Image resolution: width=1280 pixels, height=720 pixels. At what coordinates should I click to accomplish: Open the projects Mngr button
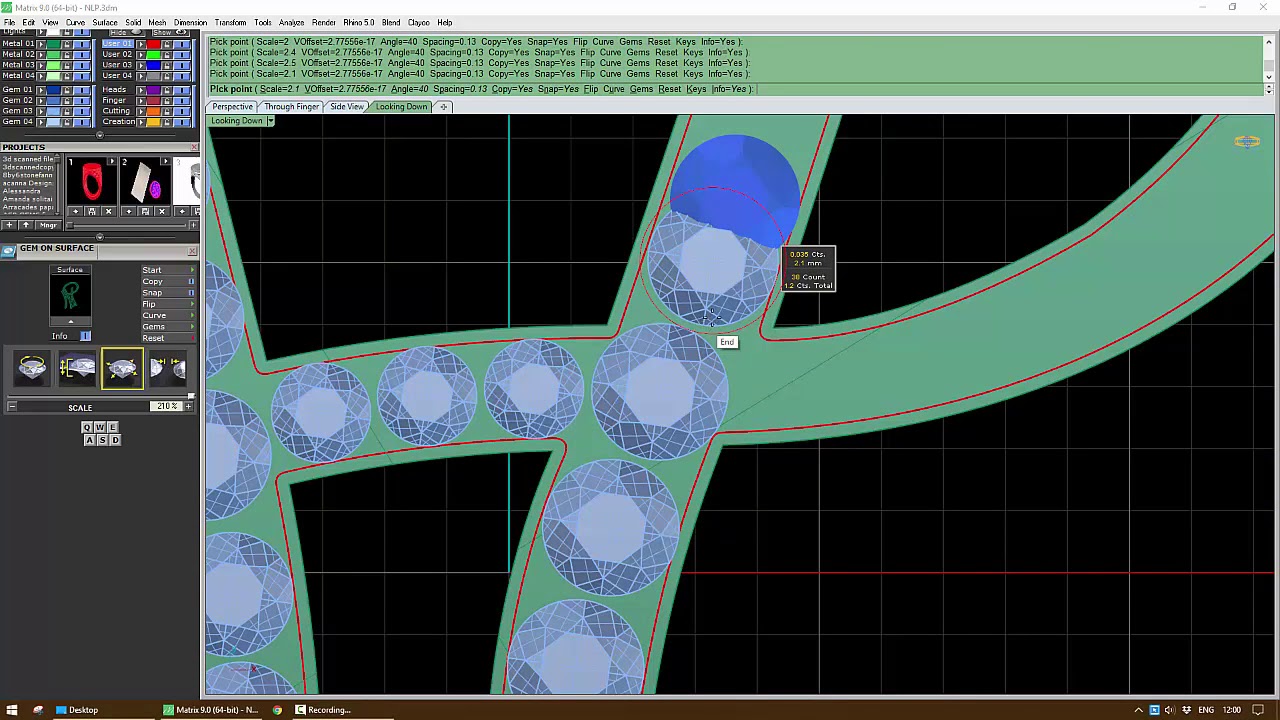point(48,225)
